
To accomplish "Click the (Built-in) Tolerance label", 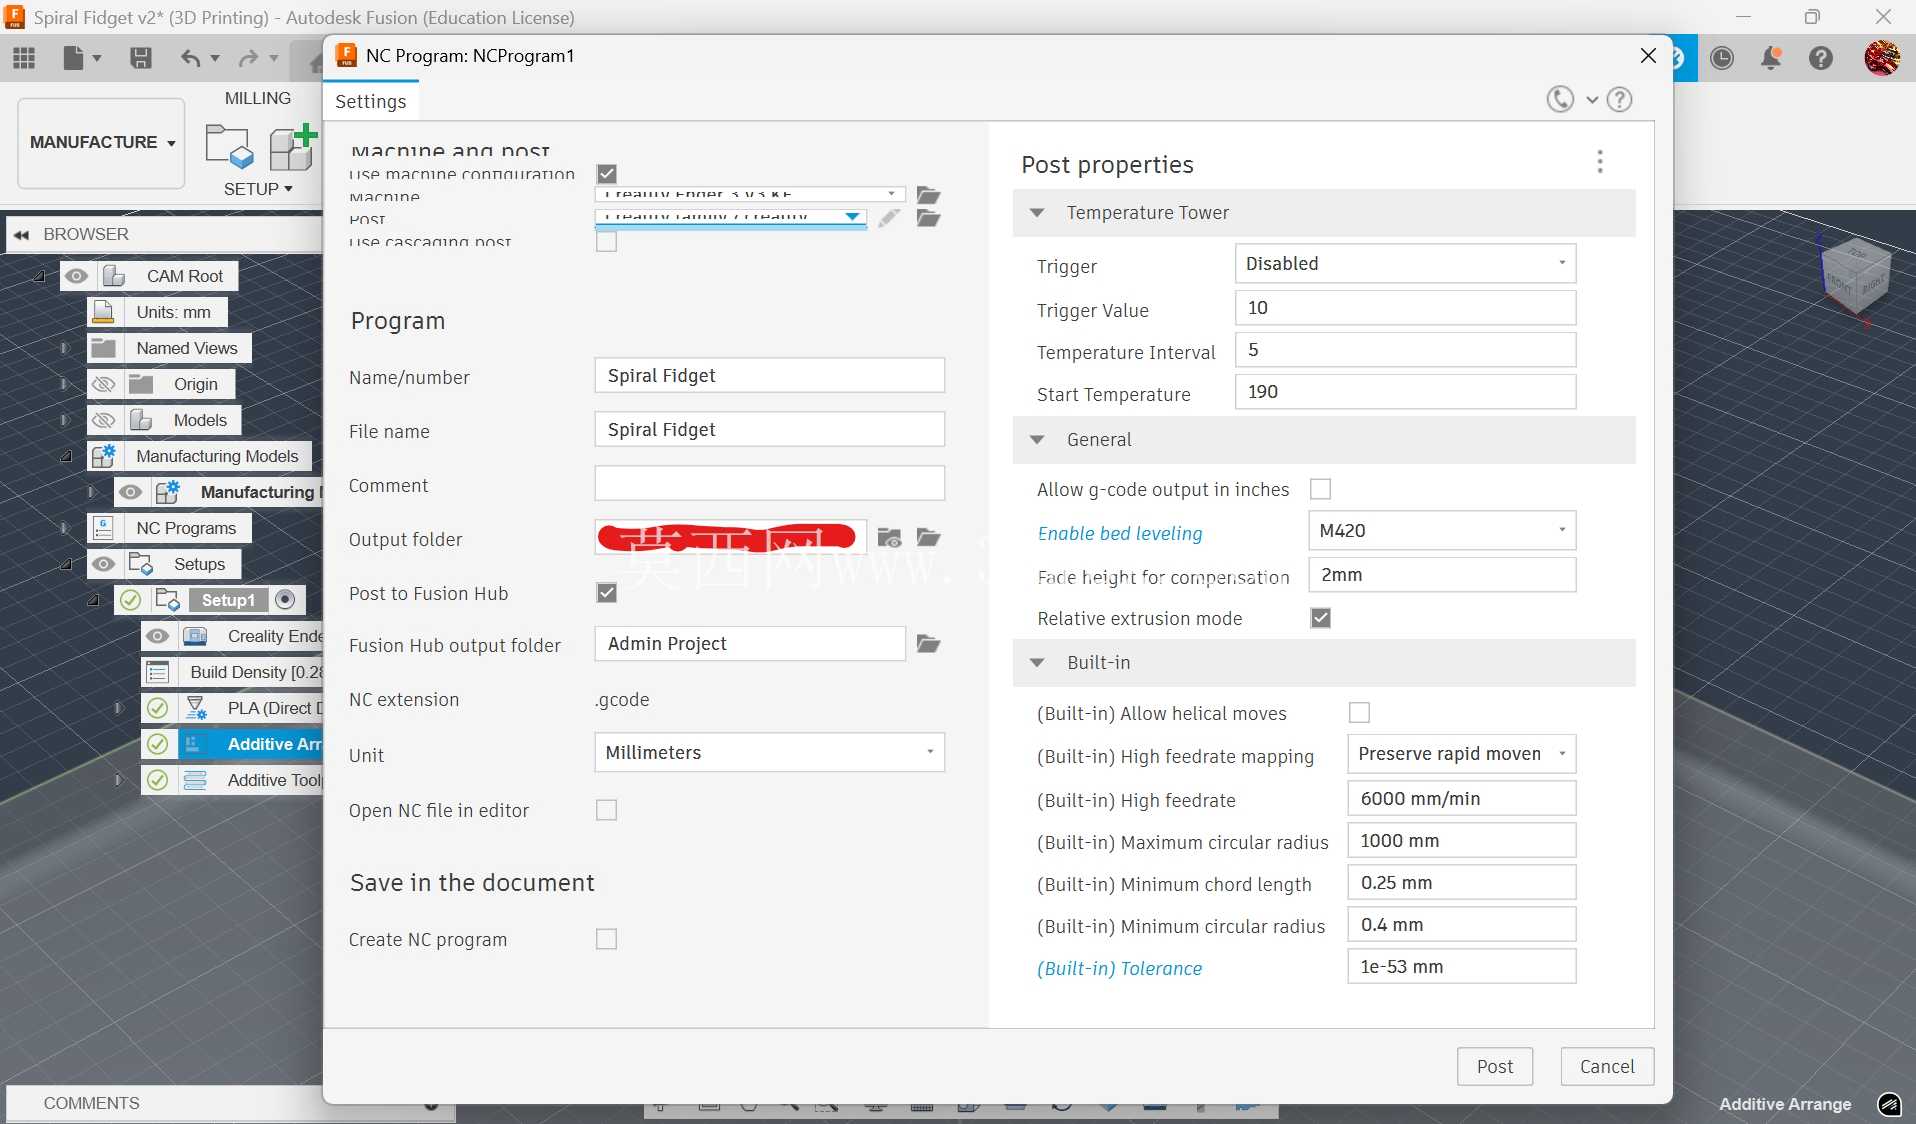I will [1120, 968].
